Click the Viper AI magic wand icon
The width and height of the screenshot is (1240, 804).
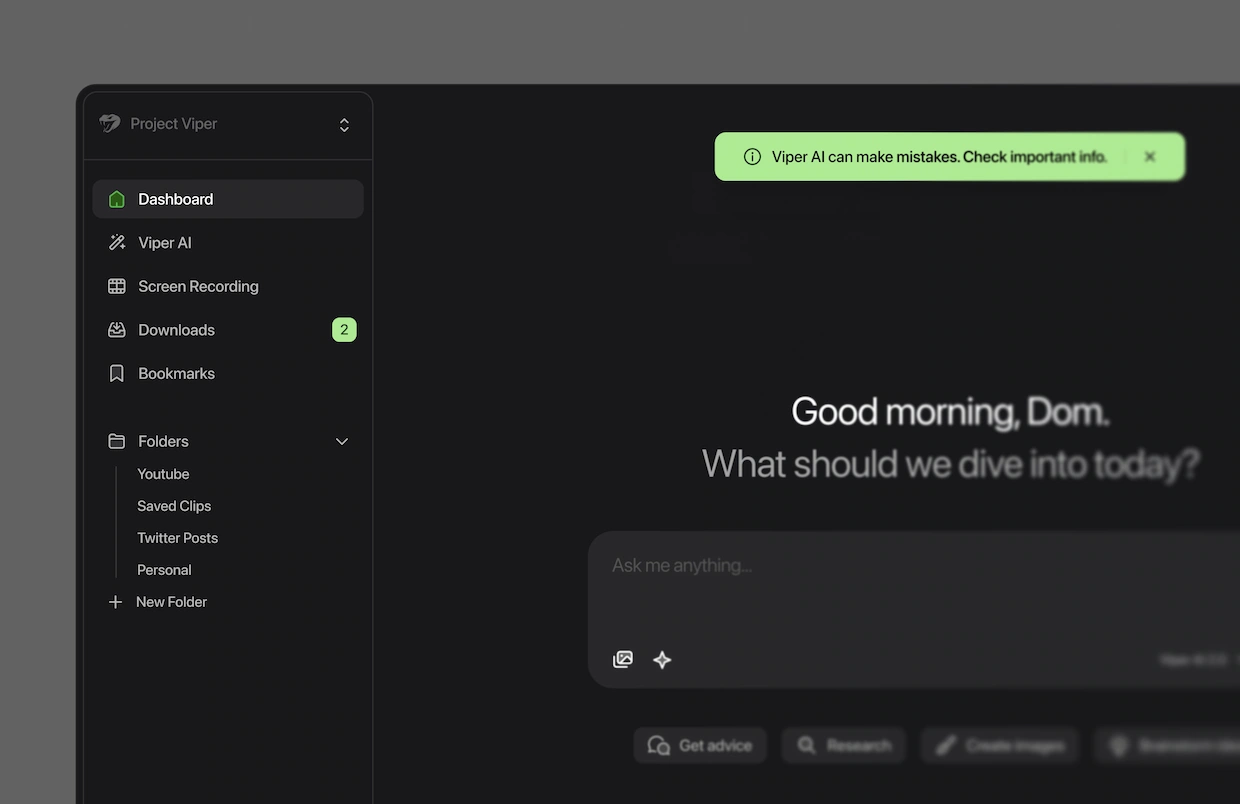117,243
